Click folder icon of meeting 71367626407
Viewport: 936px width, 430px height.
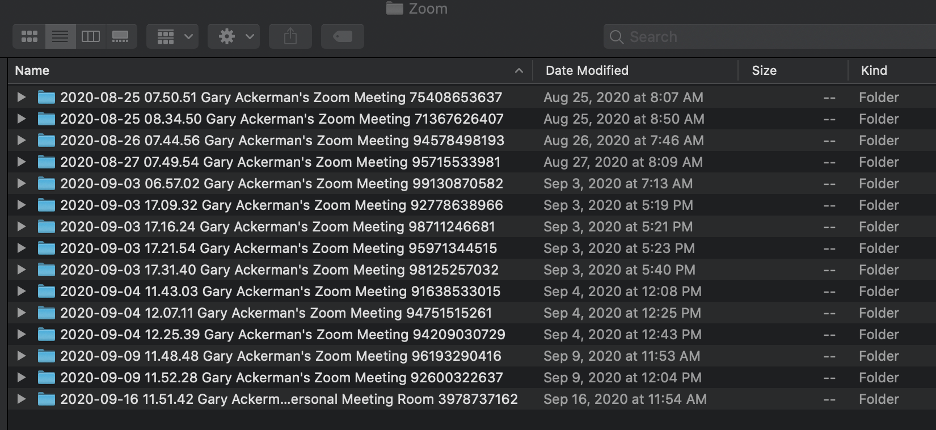pos(46,118)
